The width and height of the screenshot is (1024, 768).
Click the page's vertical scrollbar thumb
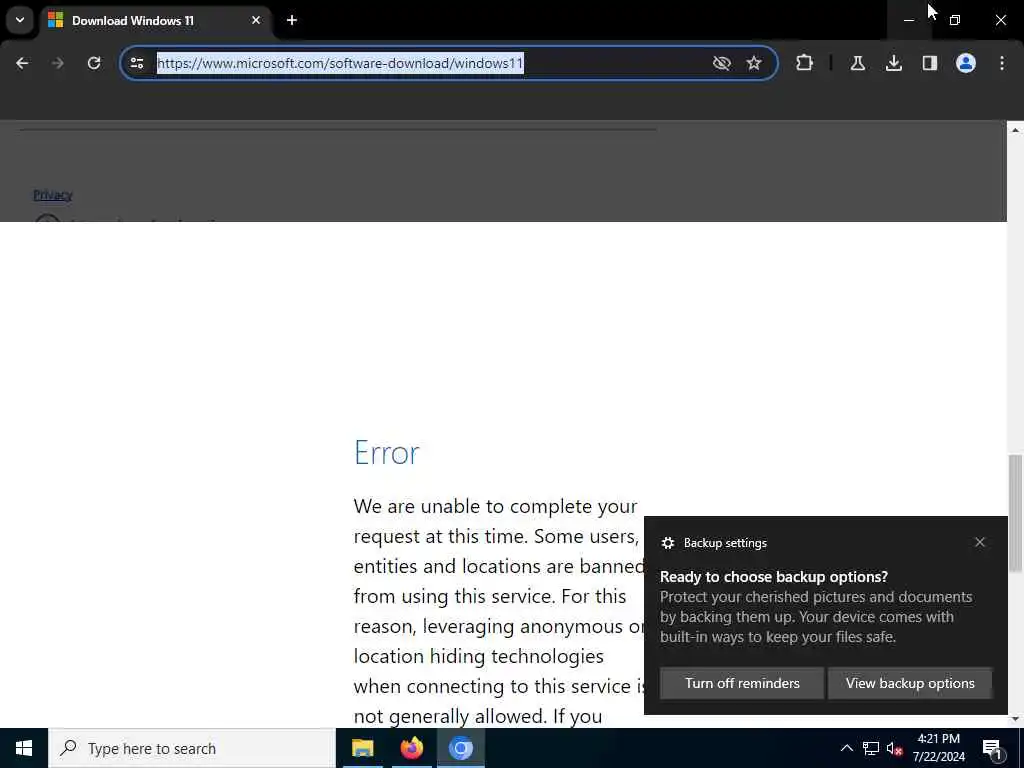click(1015, 513)
